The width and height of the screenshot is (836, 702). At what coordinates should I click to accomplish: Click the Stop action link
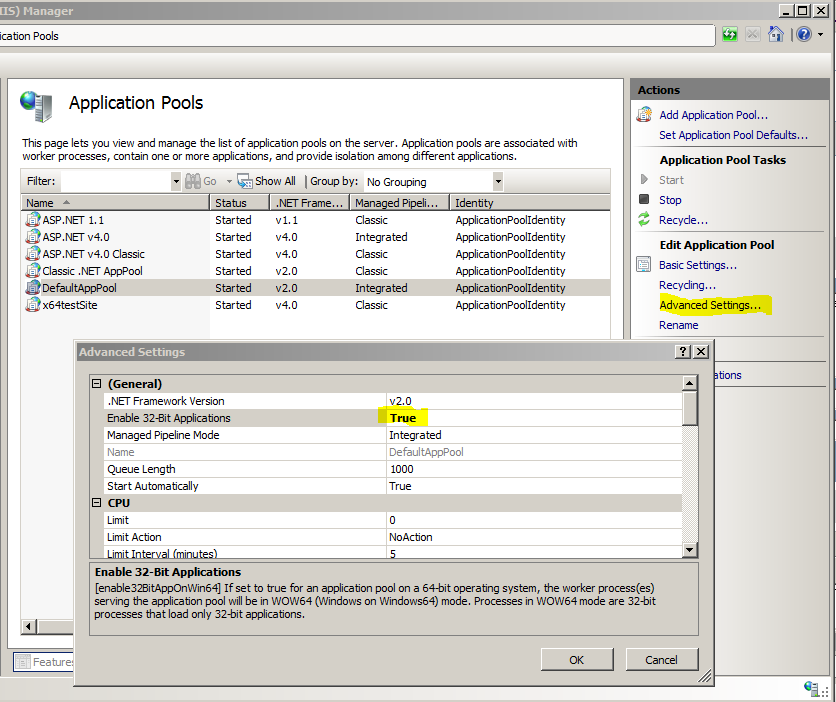(x=670, y=200)
